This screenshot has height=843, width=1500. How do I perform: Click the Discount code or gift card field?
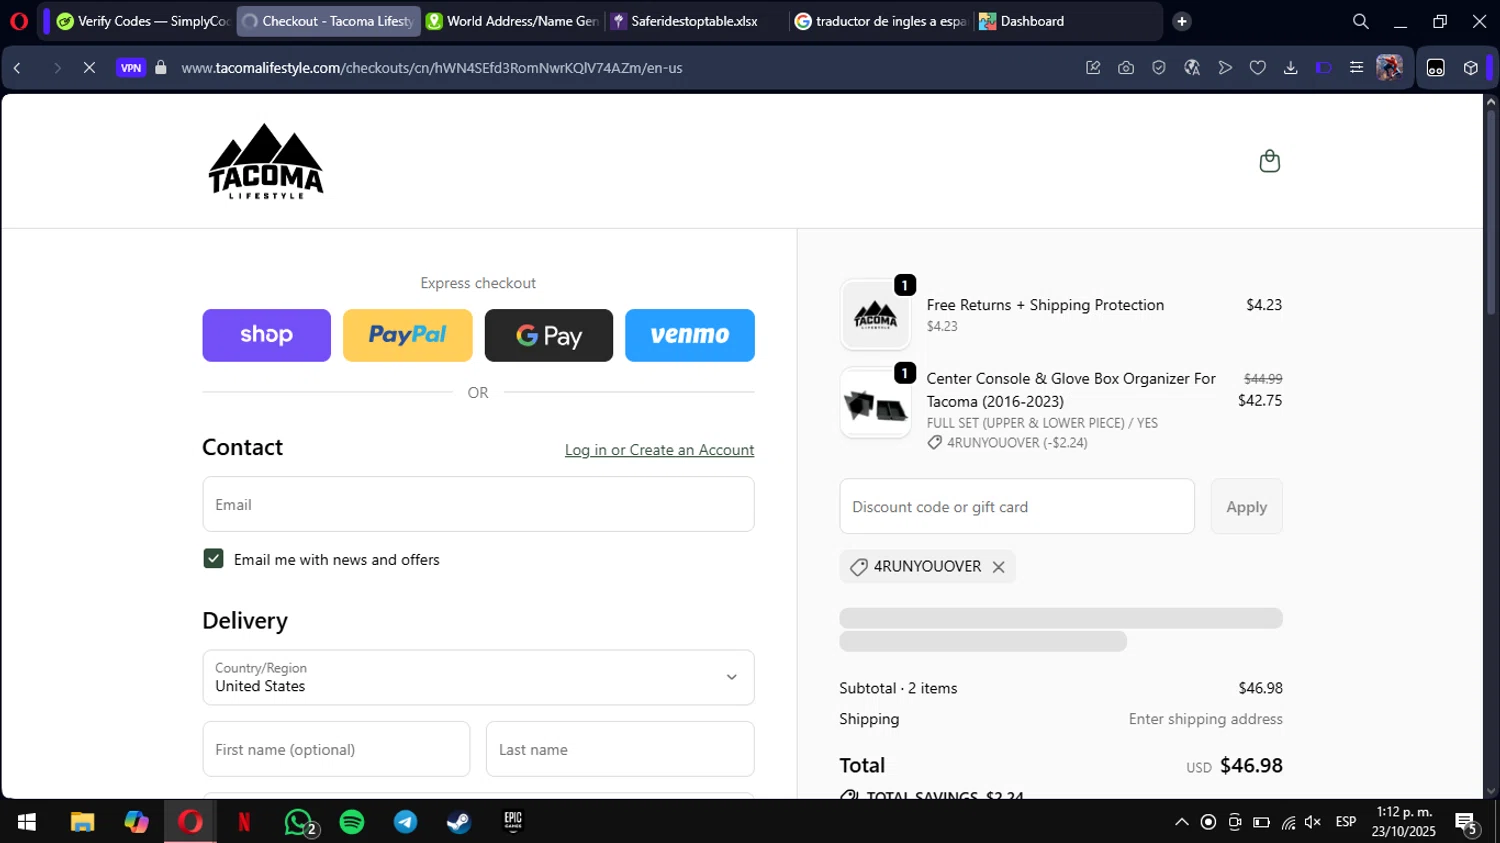tap(1017, 506)
